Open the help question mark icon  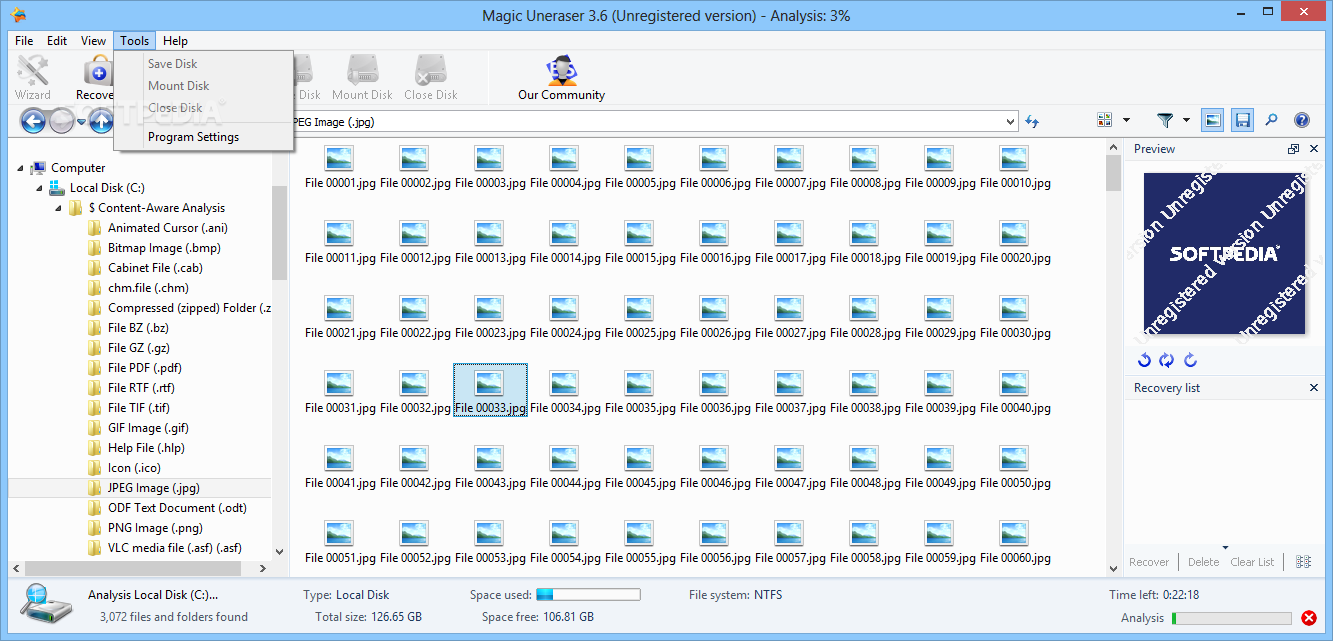(1302, 120)
